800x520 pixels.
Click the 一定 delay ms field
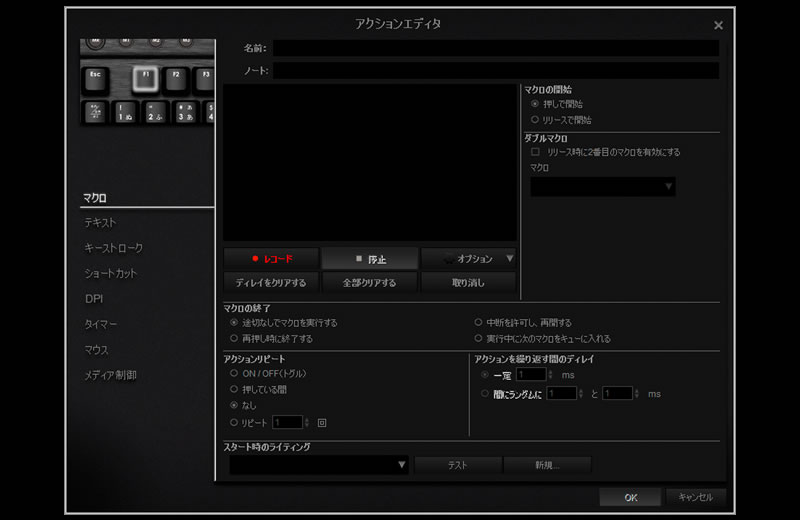tap(531, 375)
